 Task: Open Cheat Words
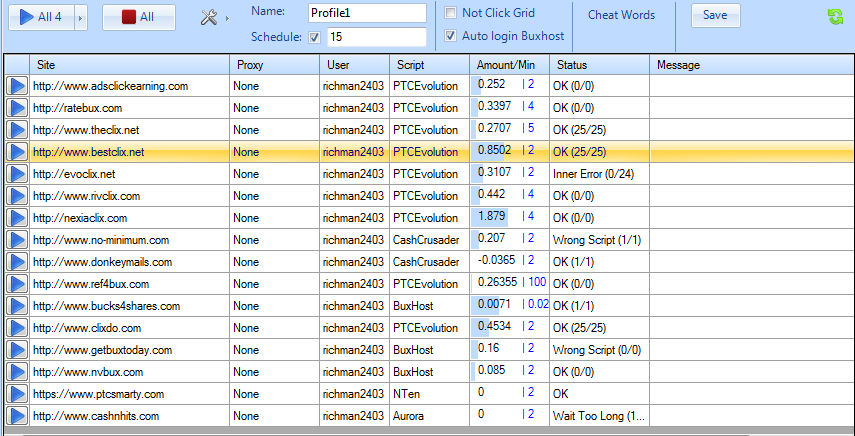622,15
